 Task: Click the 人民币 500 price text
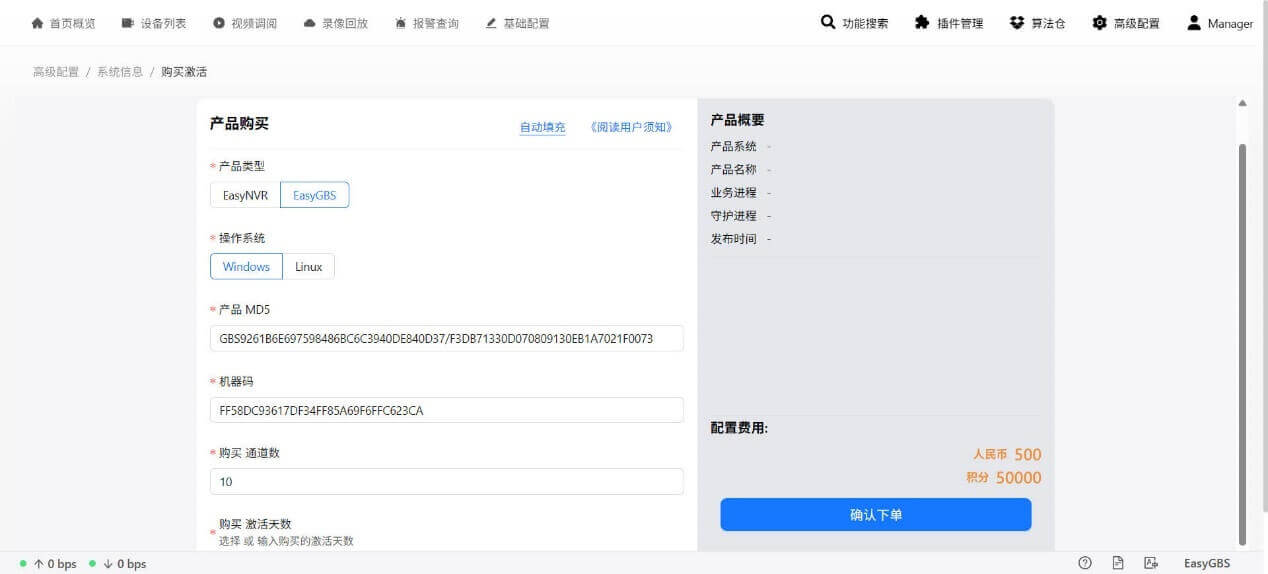[1007, 454]
